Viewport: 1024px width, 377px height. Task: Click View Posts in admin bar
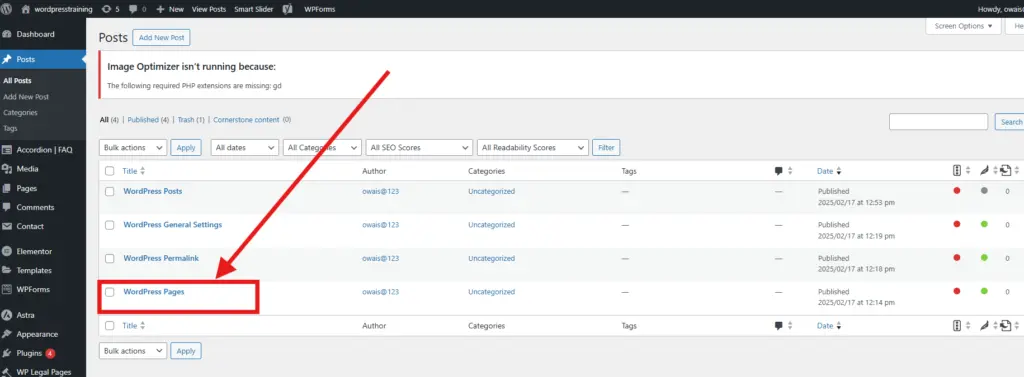pos(209,10)
